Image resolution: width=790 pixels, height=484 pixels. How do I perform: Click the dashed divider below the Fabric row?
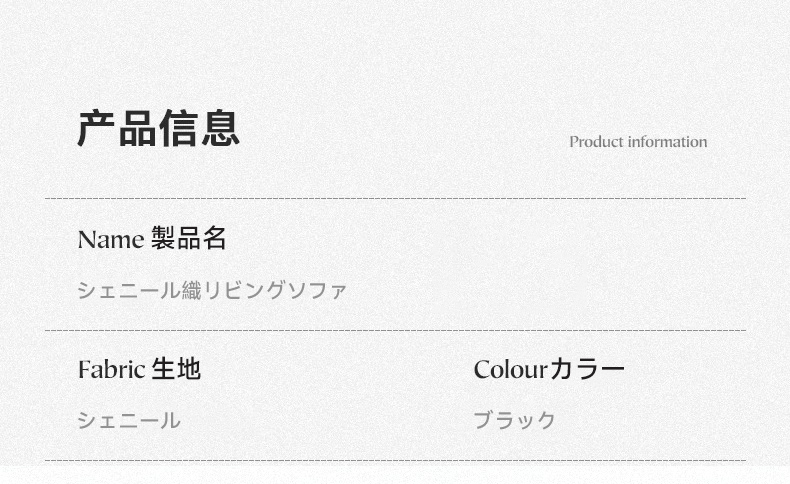tap(396, 460)
